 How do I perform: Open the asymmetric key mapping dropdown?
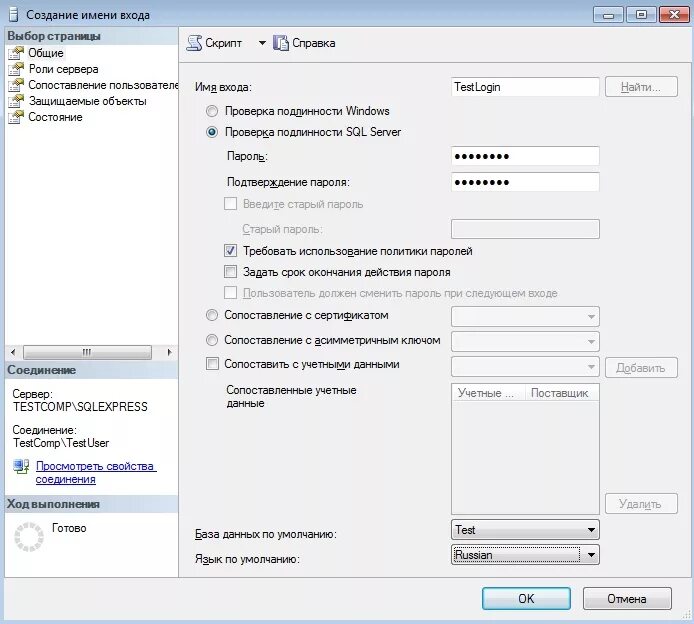pos(525,341)
